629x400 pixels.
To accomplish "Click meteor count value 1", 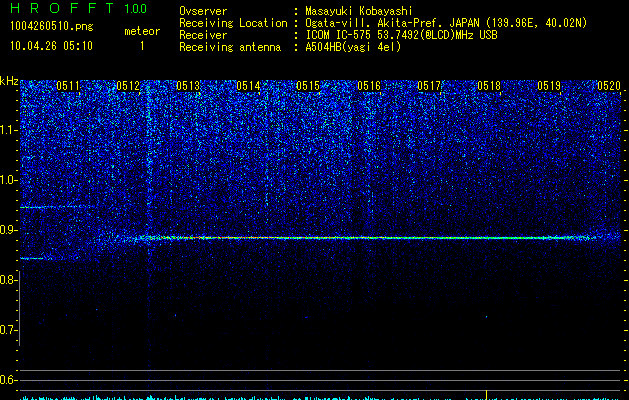I will click(142, 46).
